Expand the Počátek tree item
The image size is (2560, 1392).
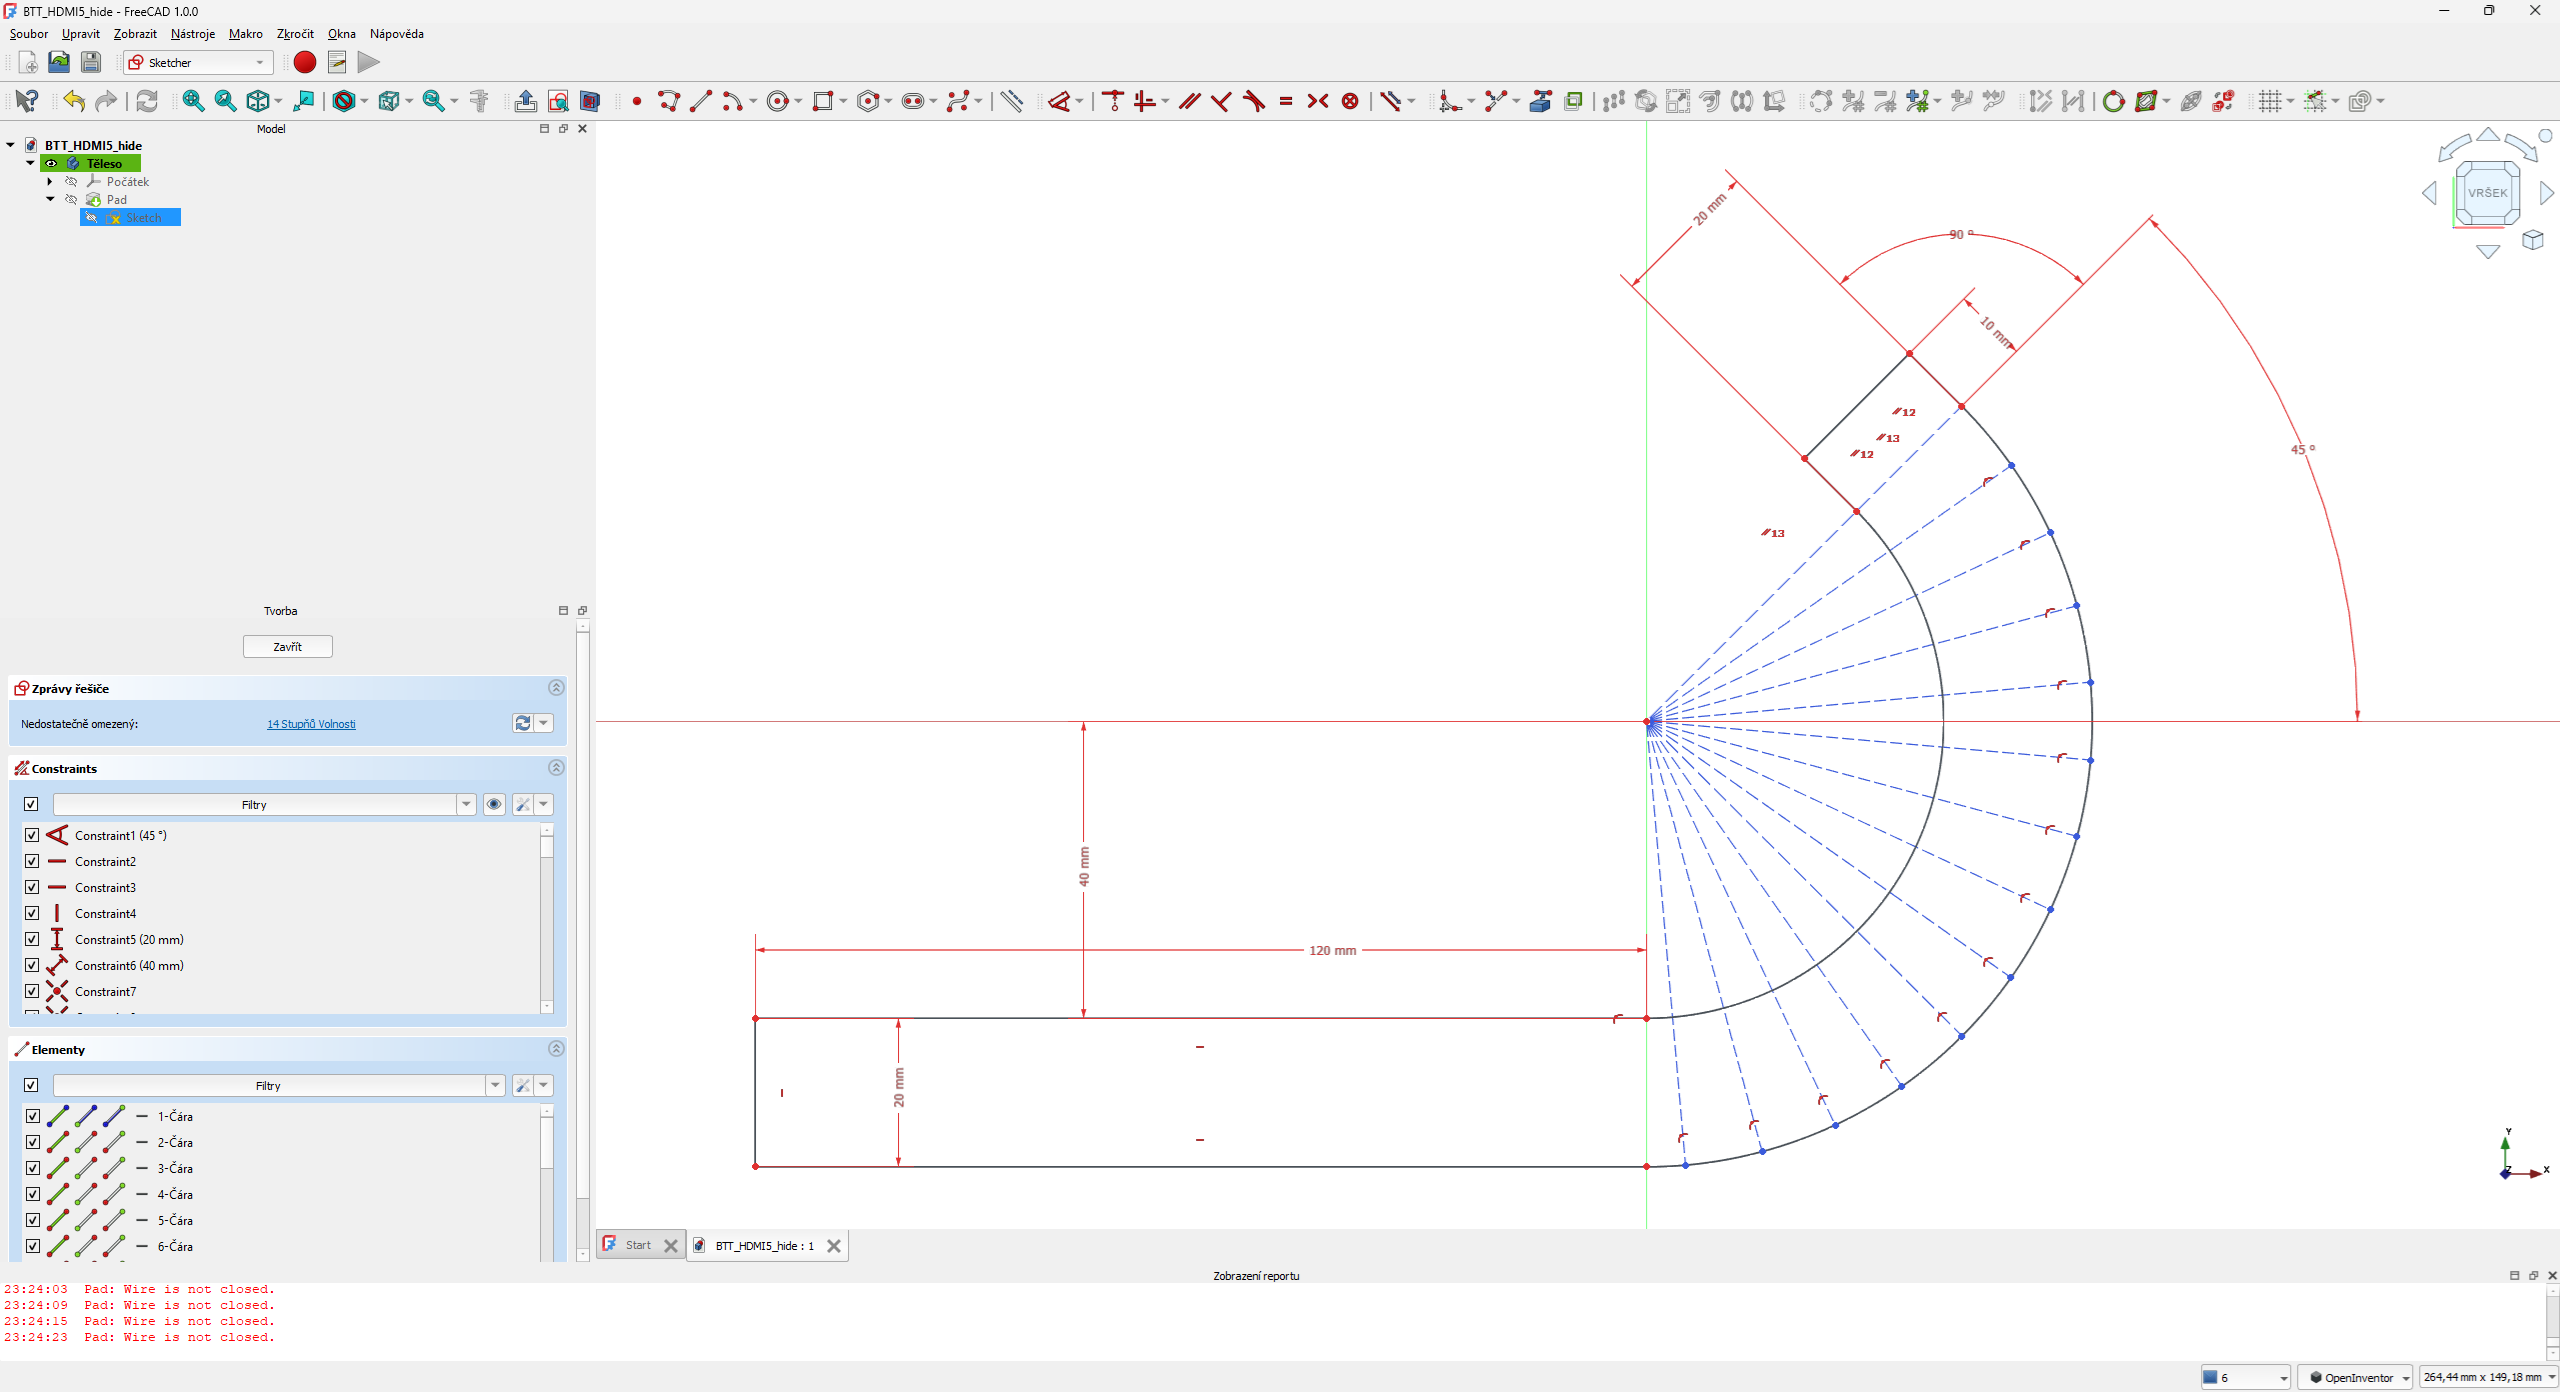(x=50, y=181)
